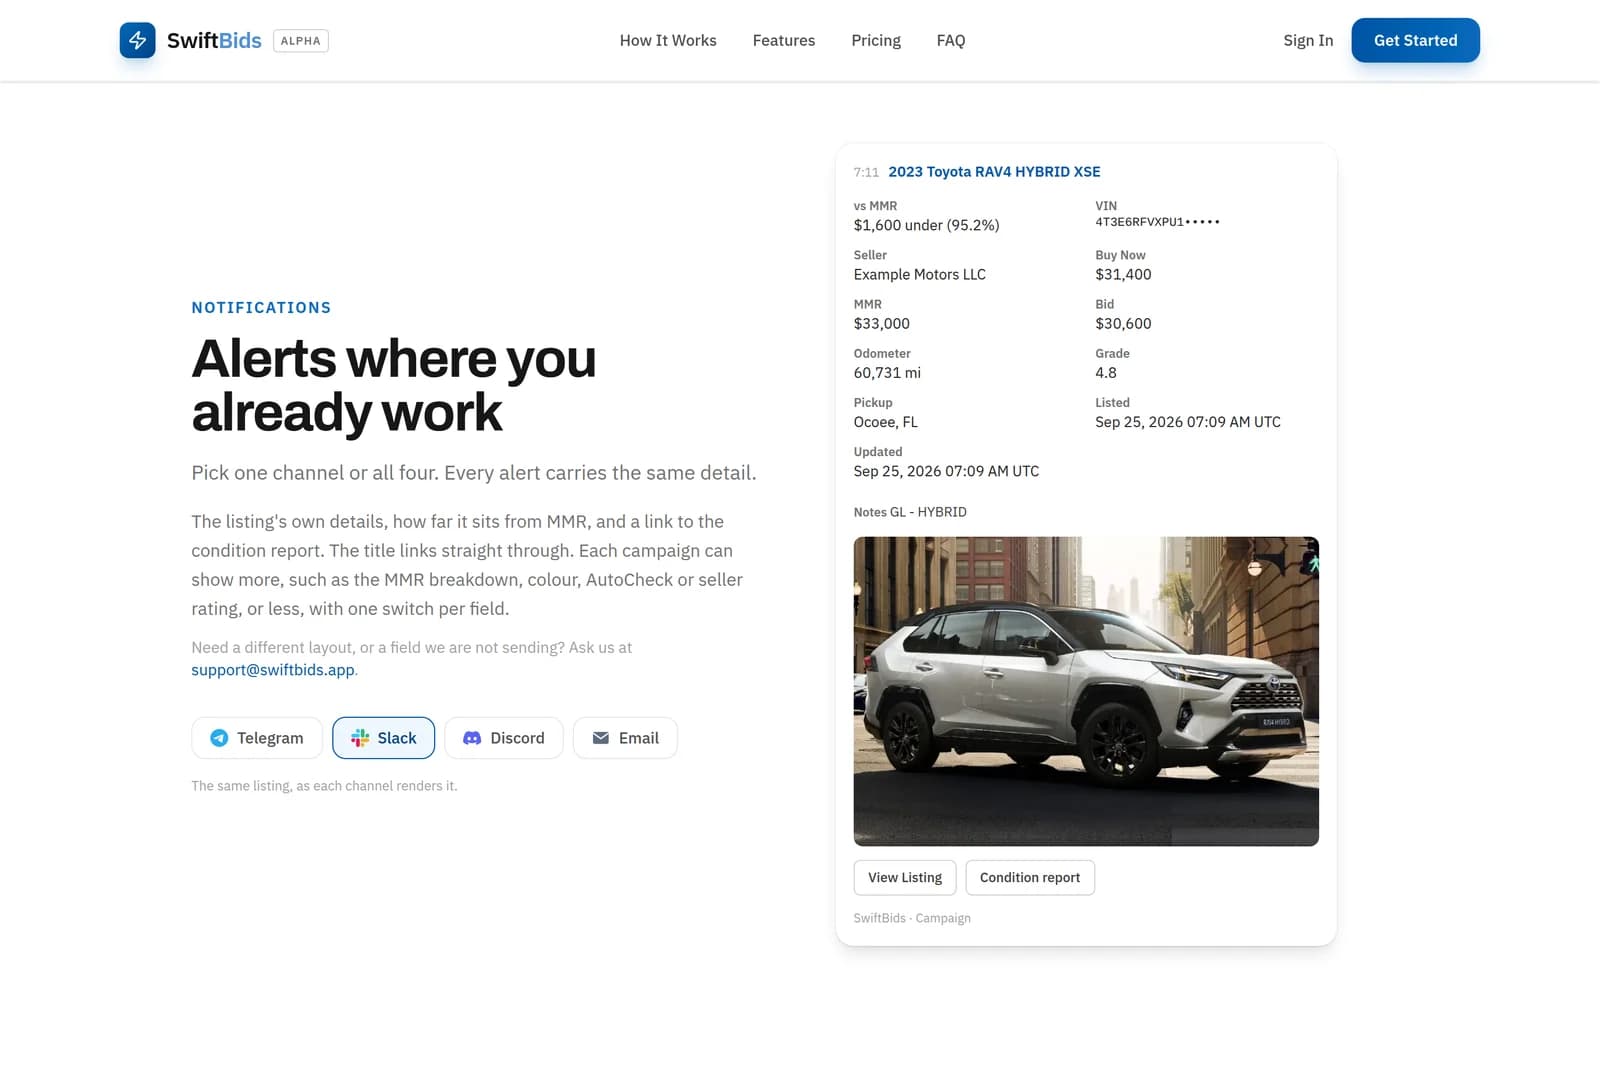Click the Condition report button

click(x=1030, y=877)
